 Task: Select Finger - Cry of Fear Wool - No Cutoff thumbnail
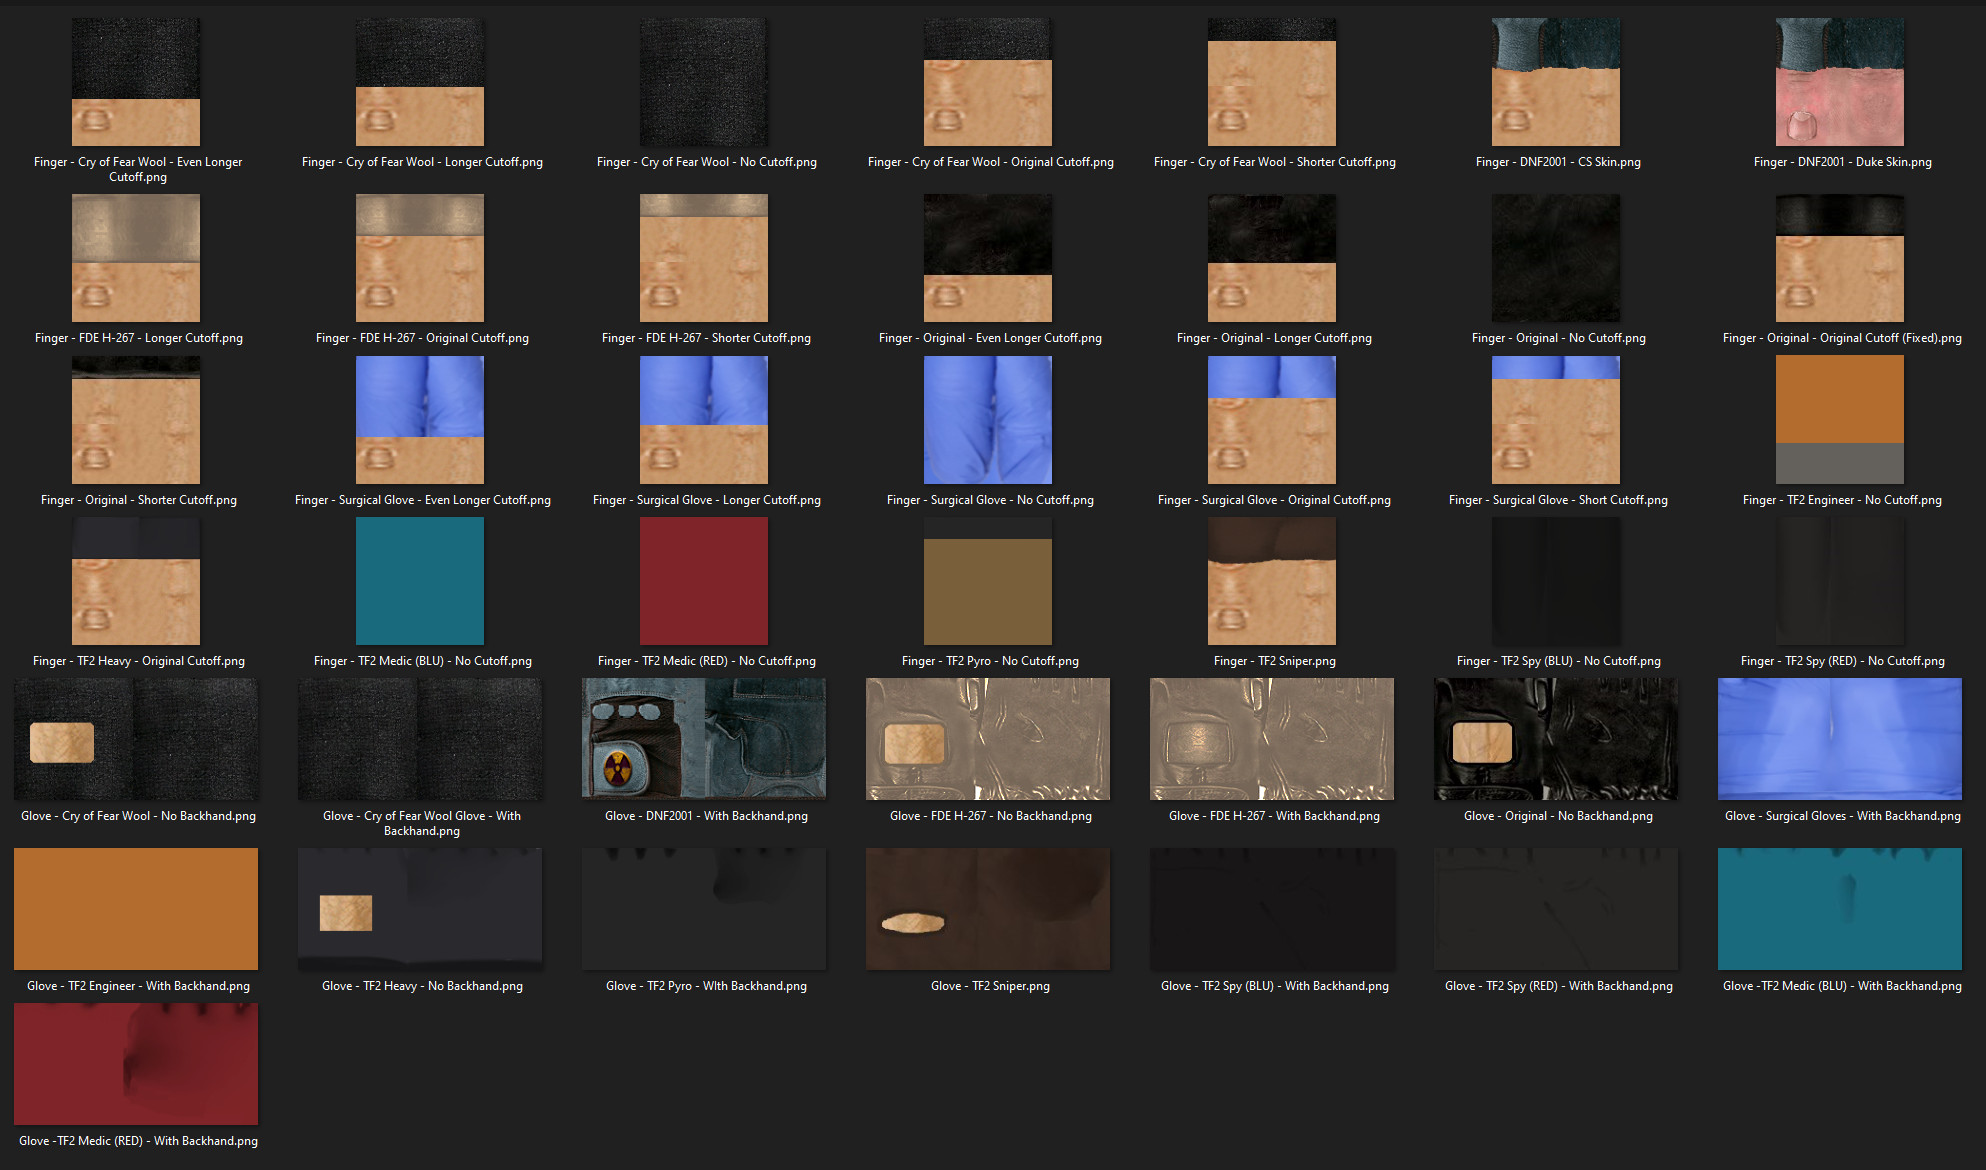point(704,82)
